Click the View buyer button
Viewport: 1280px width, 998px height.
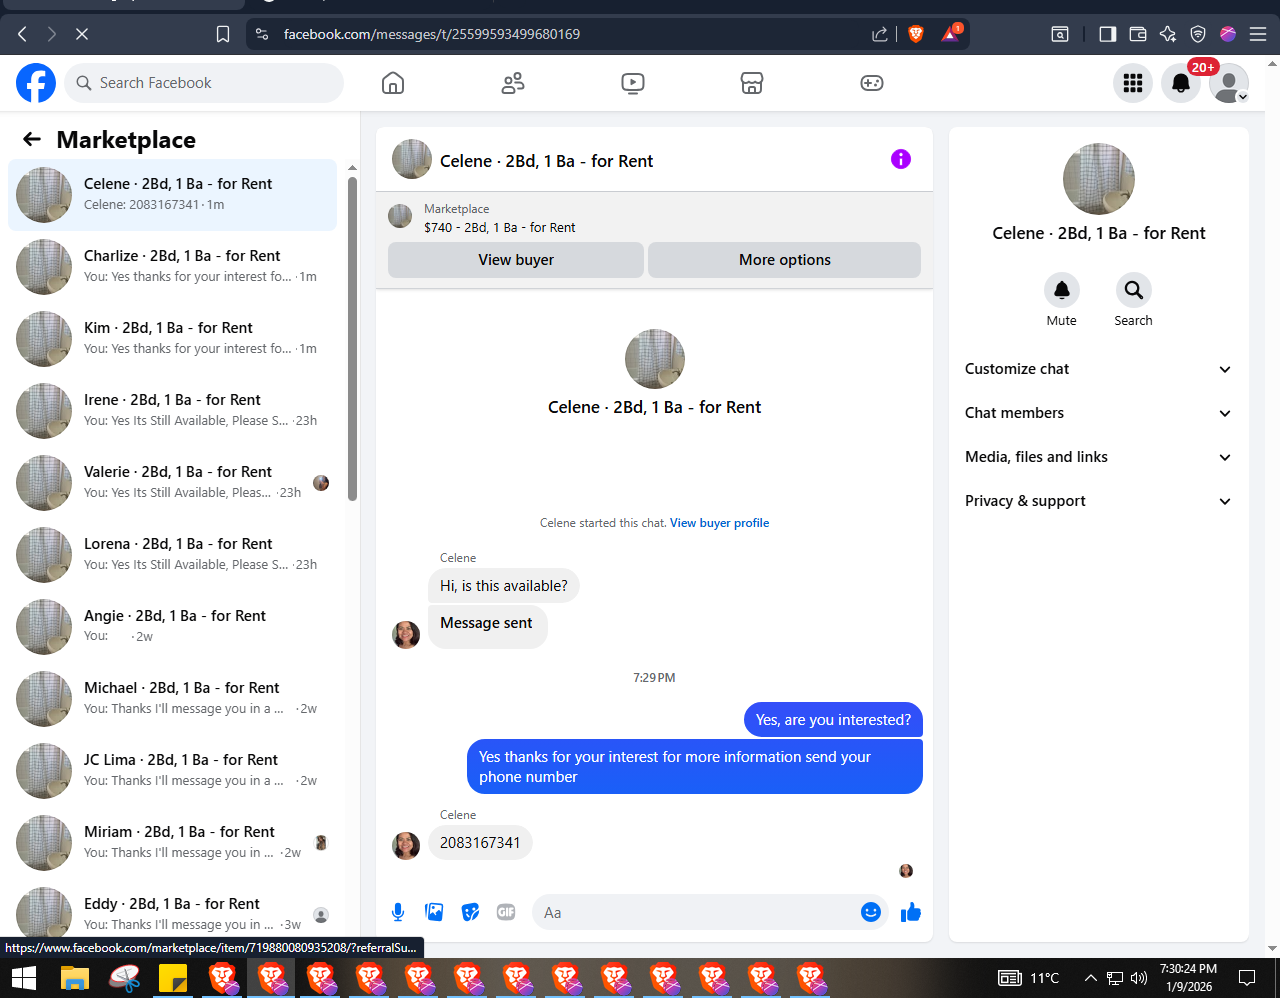pos(516,260)
